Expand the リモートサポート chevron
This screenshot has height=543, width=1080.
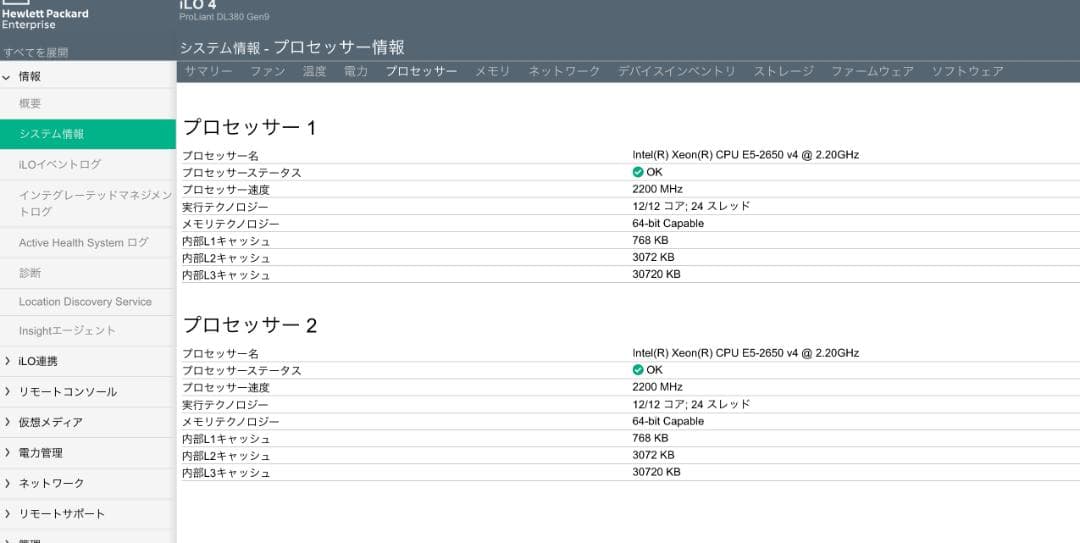coord(7,513)
